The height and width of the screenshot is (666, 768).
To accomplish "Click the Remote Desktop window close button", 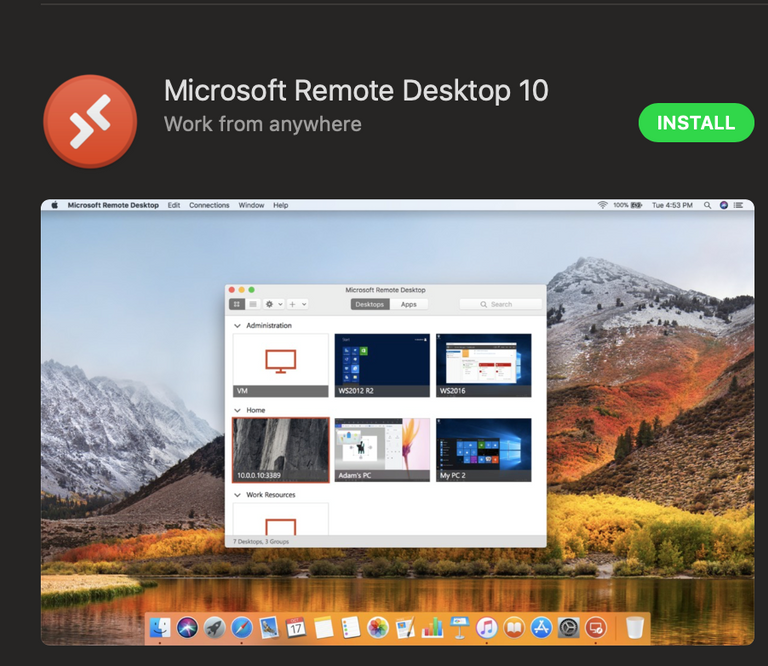I will (x=232, y=290).
